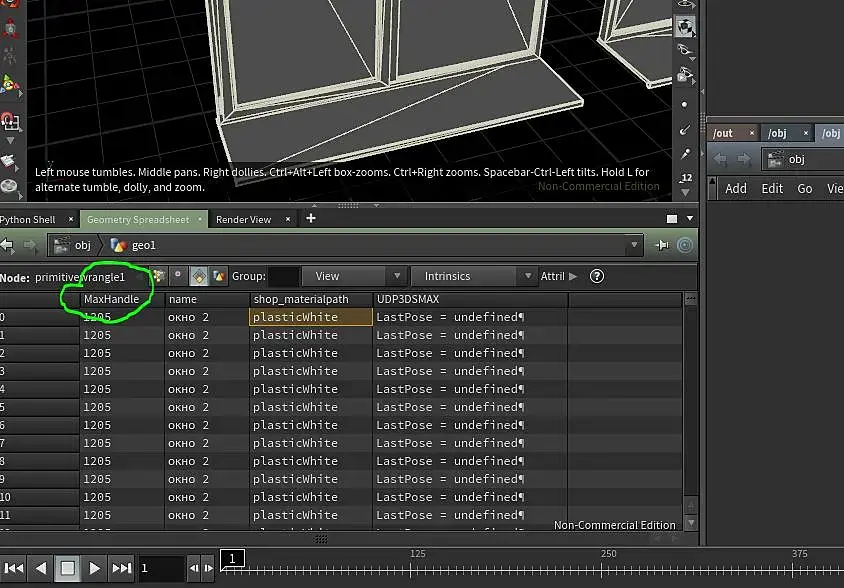Screen dimensions: 844x588
Task: Show primitives attributes in spreadsheet
Action: (x=199, y=276)
